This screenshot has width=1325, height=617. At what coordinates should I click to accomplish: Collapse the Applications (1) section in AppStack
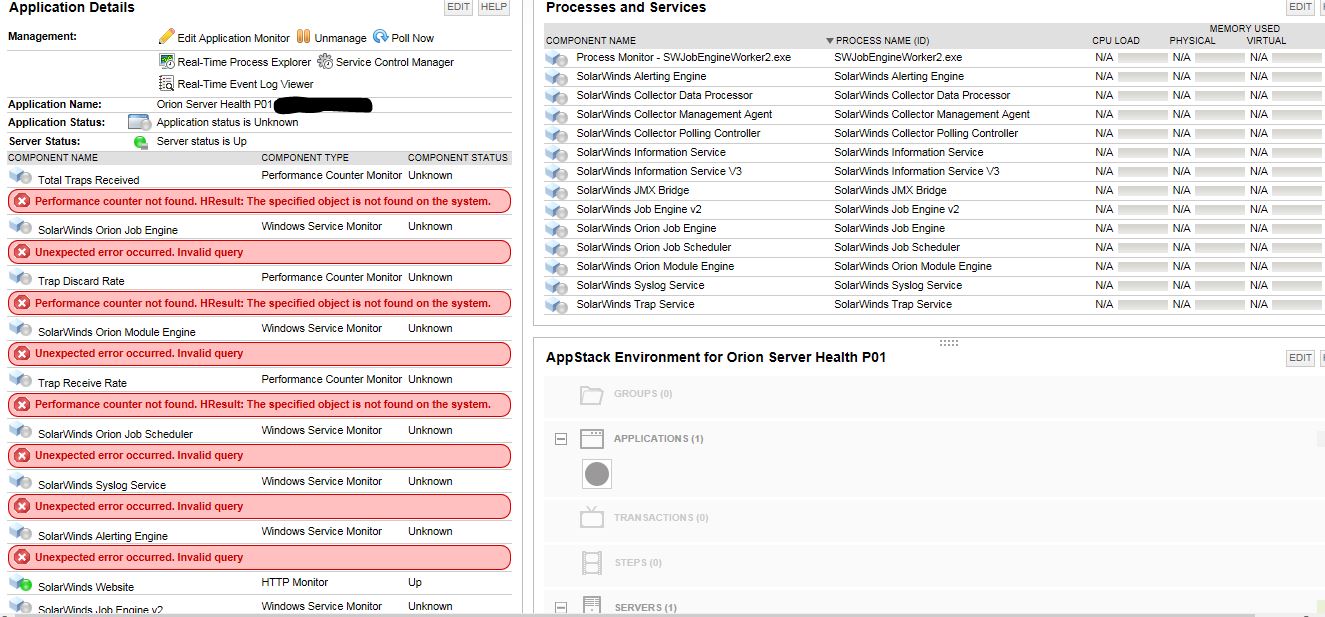(561, 439)
